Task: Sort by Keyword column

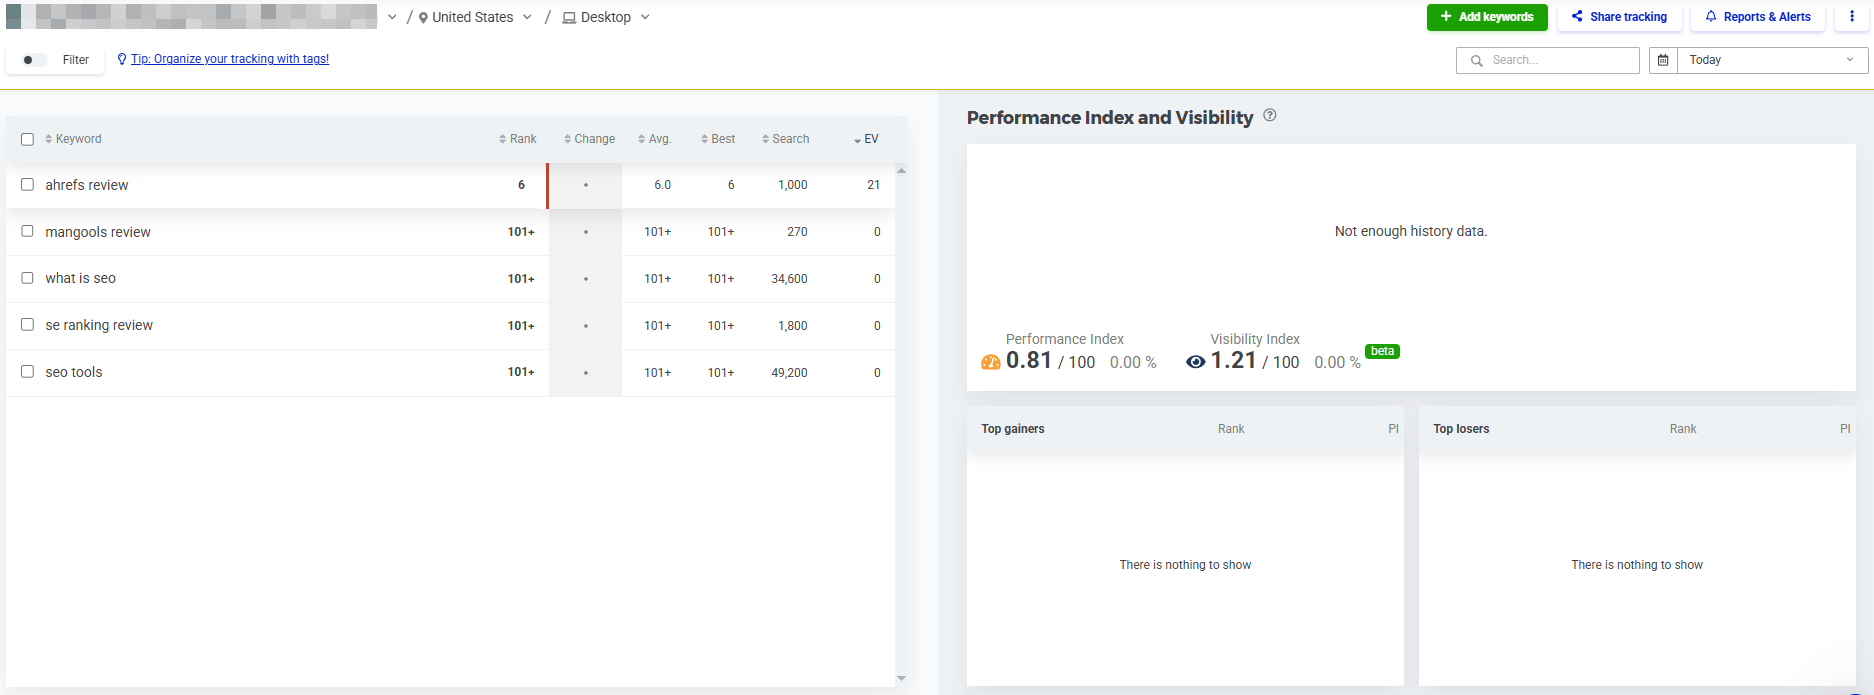Action: coord(73,139)
